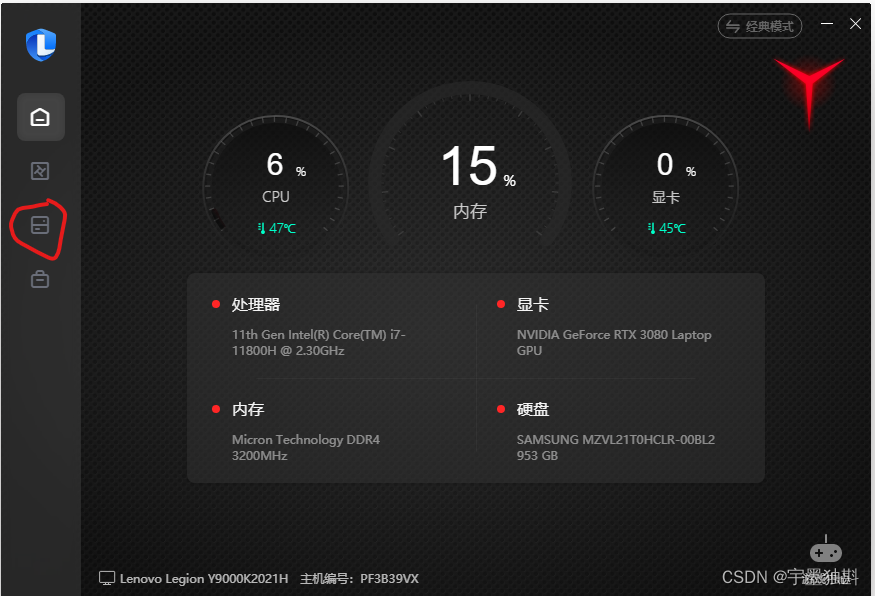This screenshot has width=875, height=596.
Task: Click the Intel Core i7-11800H processor text
Action: point(319,343)
